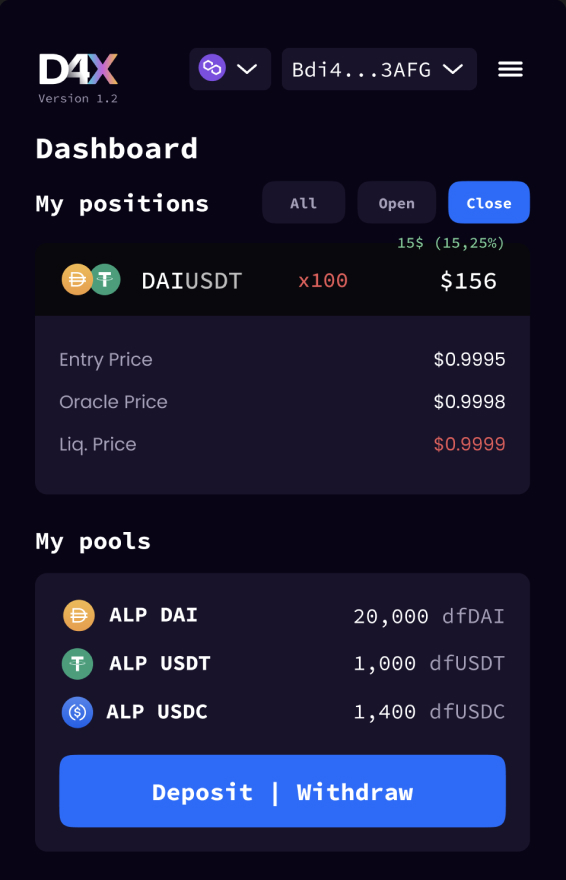The height and width of the screenshot is (880, 566).
Task: Select the ALP USDC pool row
Action: [283, 712]
